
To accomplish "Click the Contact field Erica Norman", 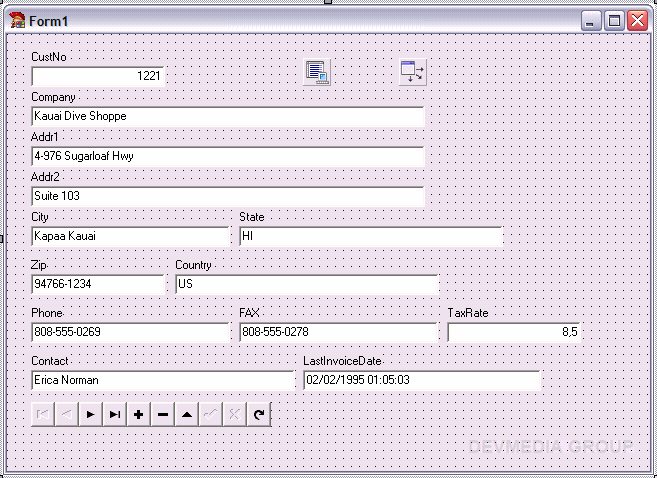I will click(x=162, y=380).
